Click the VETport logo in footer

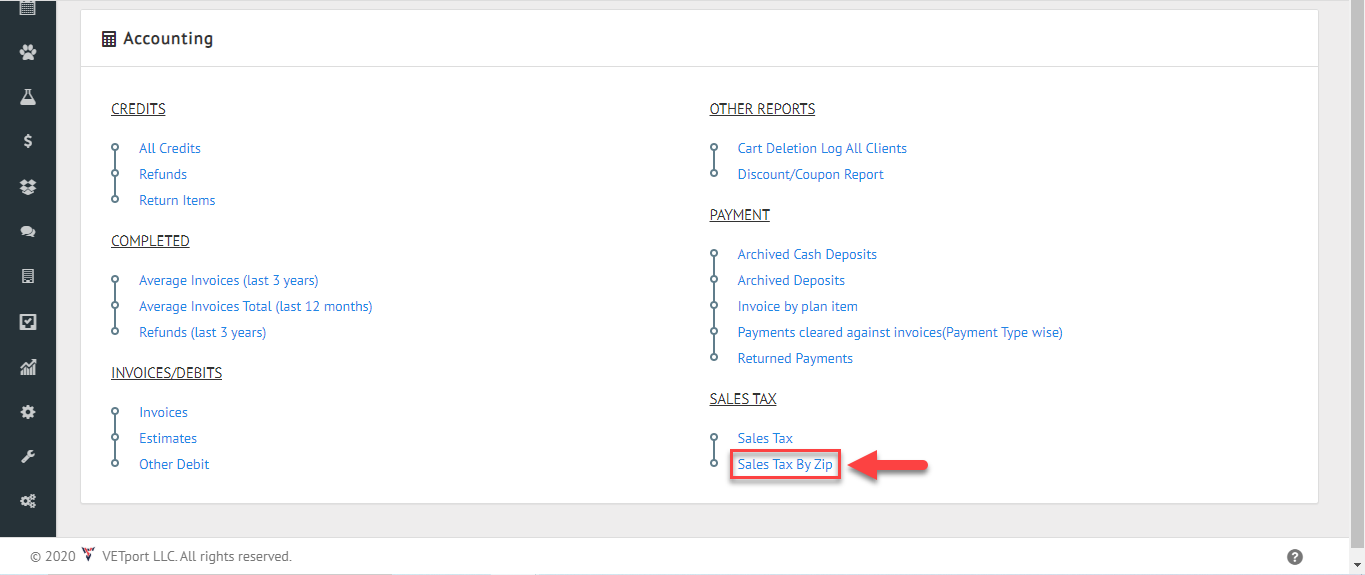[88, 555]
